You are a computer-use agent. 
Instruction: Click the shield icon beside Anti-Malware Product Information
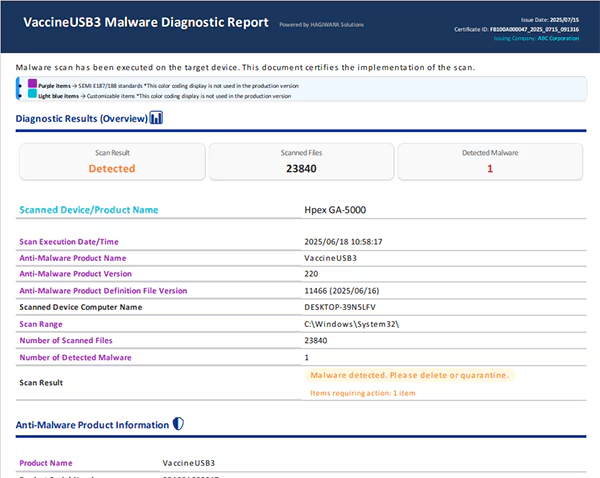[178, 425]
